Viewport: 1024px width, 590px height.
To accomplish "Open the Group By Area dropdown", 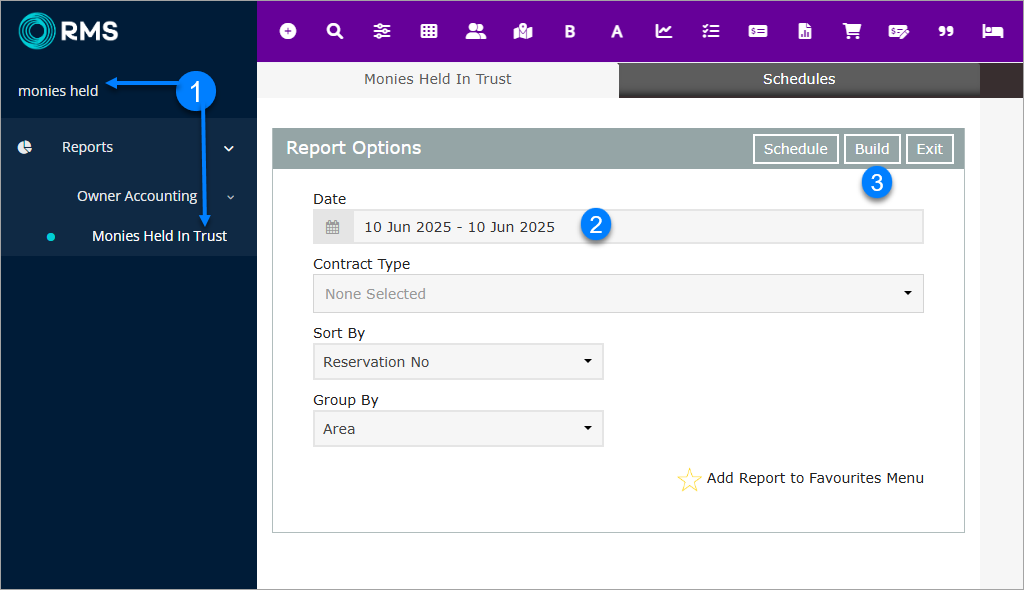I will pyautogui.click(x=458, y=429).
